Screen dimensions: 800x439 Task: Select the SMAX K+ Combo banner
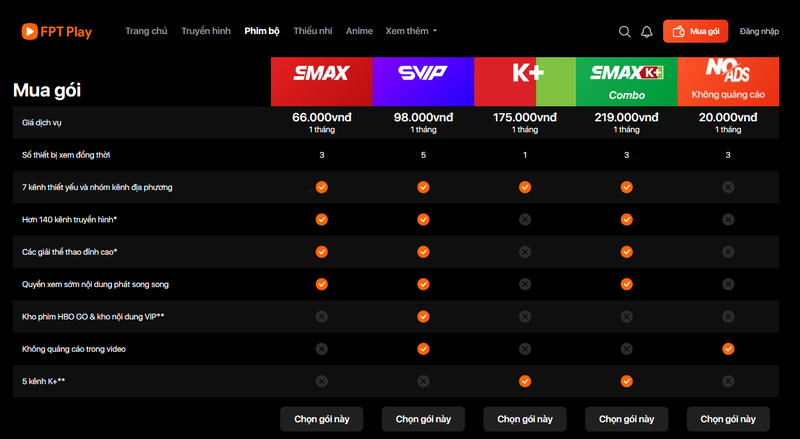pyautogui.click(x=627, y=82)
